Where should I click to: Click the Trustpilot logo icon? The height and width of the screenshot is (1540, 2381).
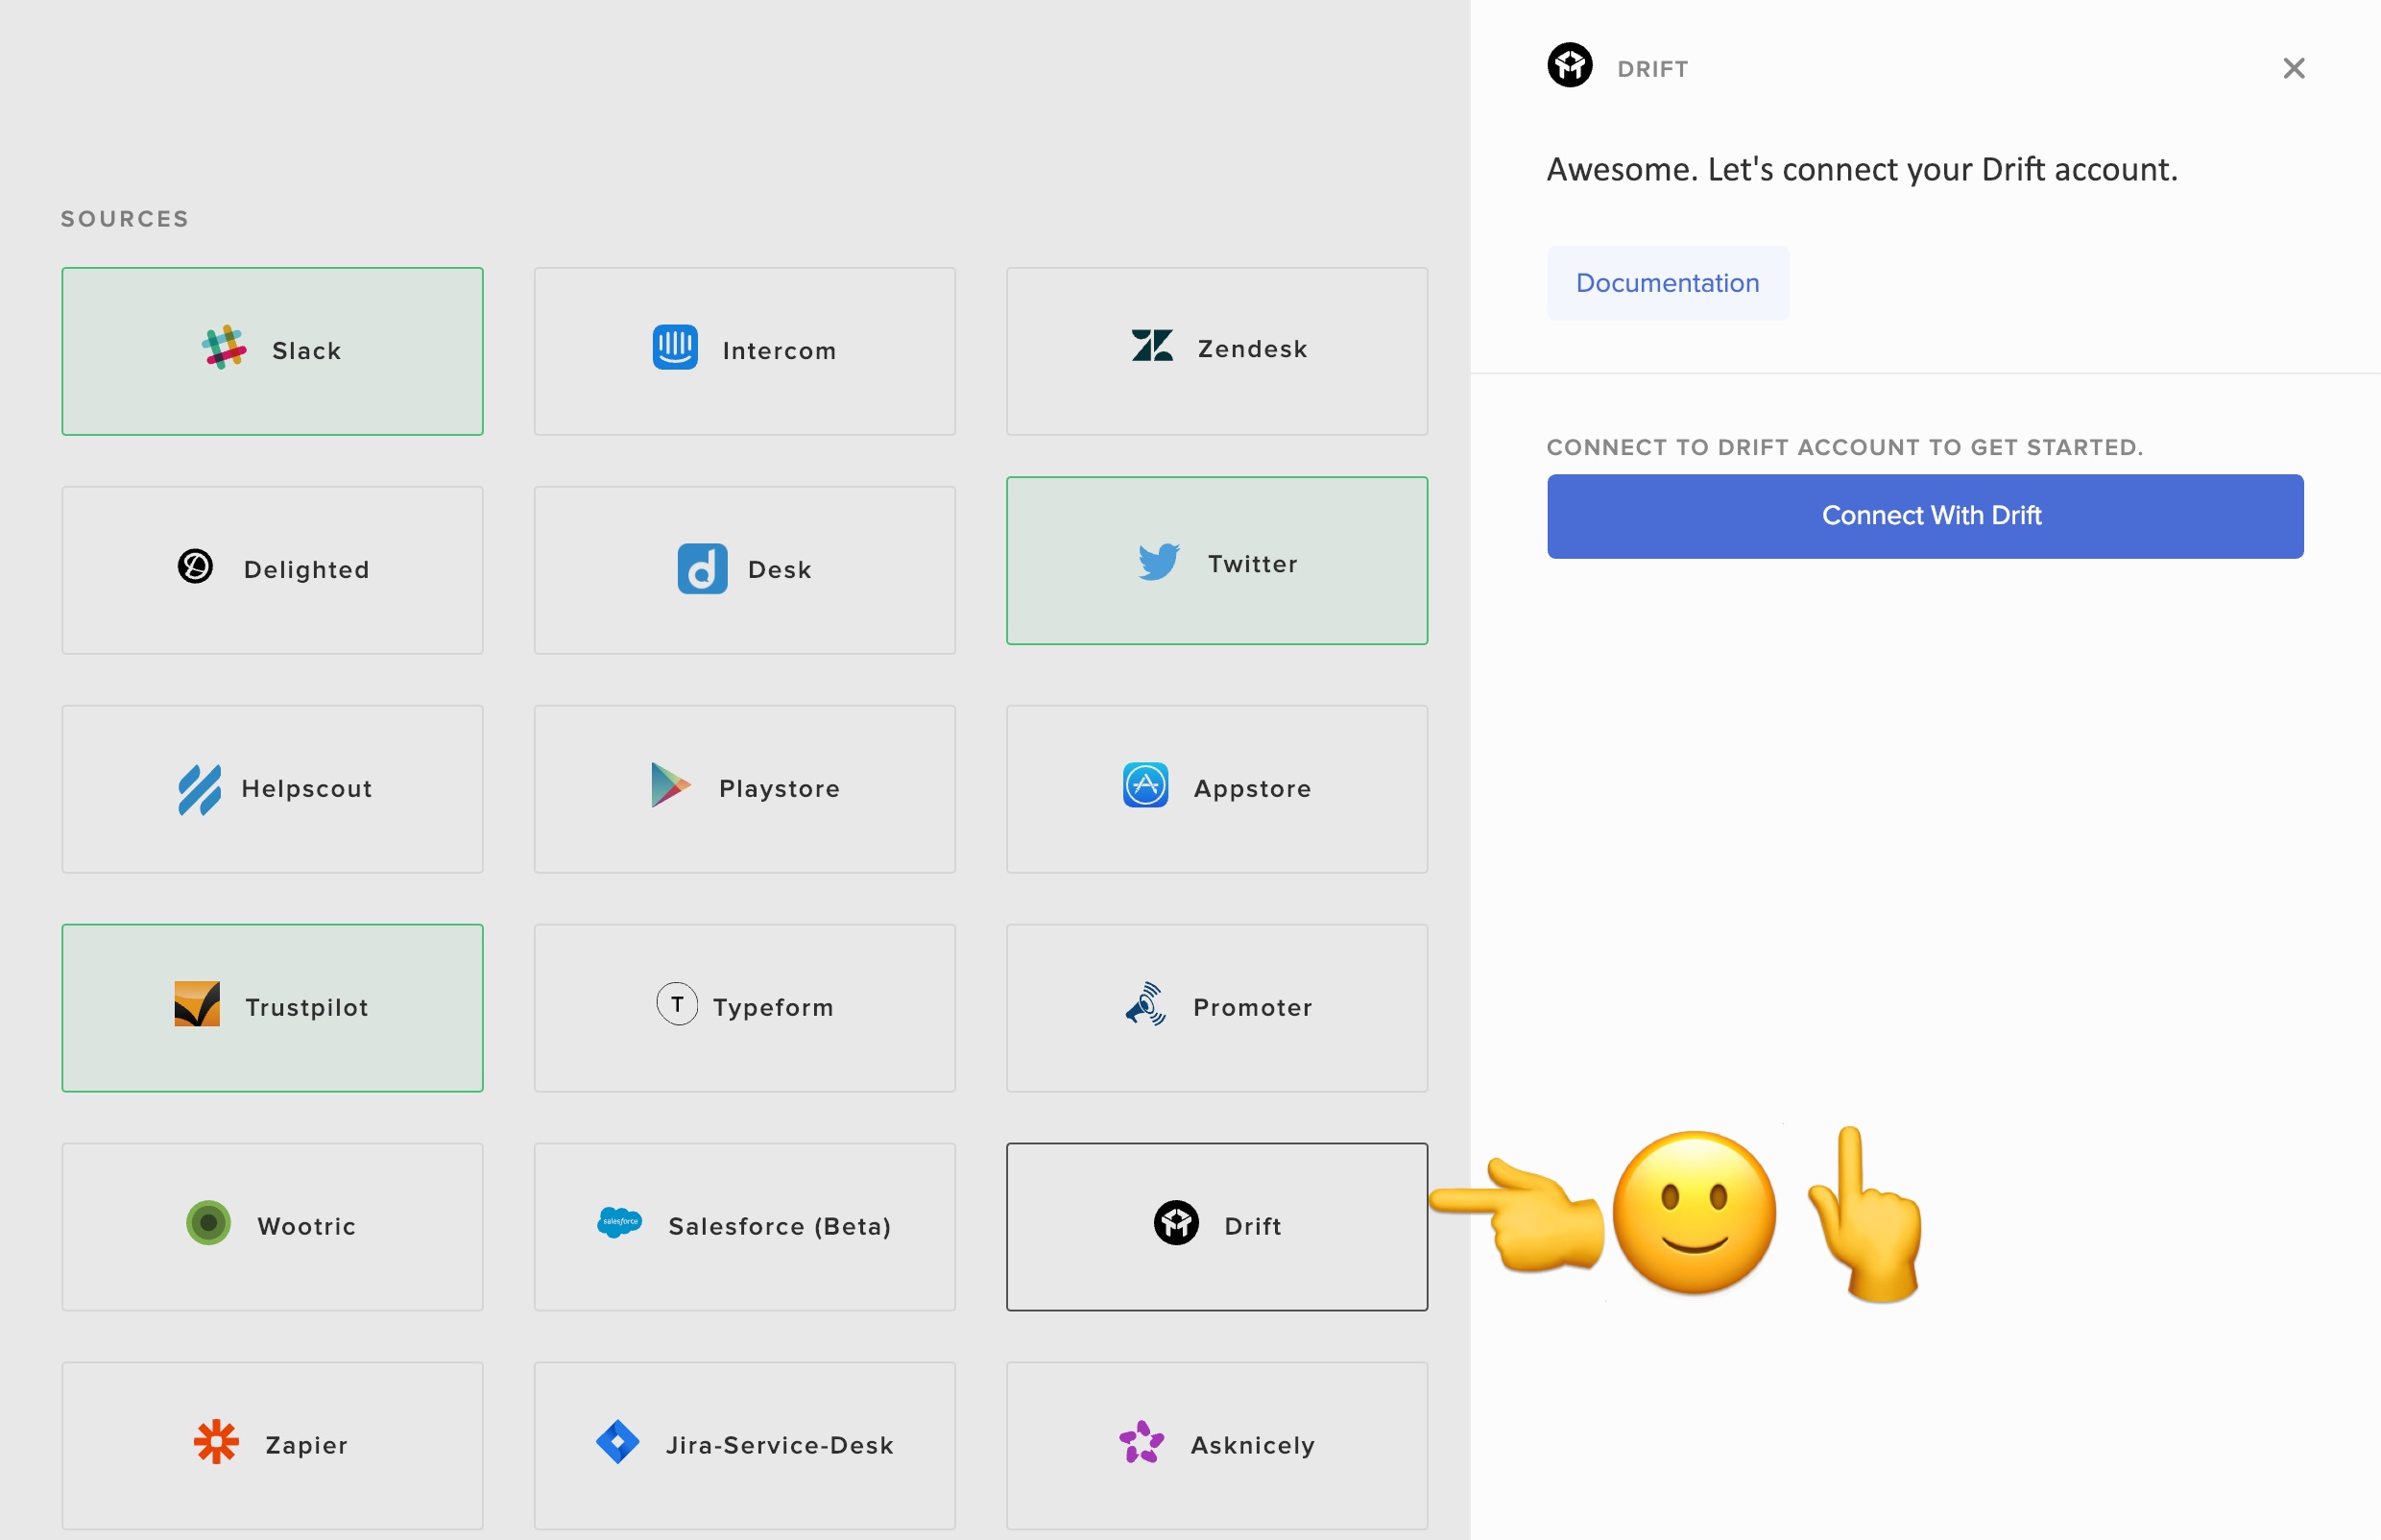coord(197,1004)
